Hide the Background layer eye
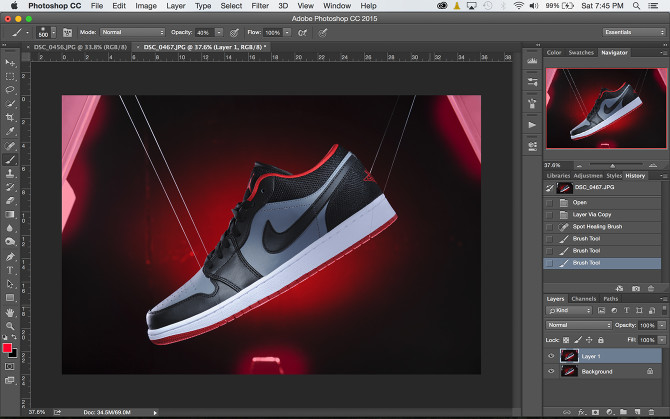Viewport: 670px width, 419px height. (x=551, y=371)
